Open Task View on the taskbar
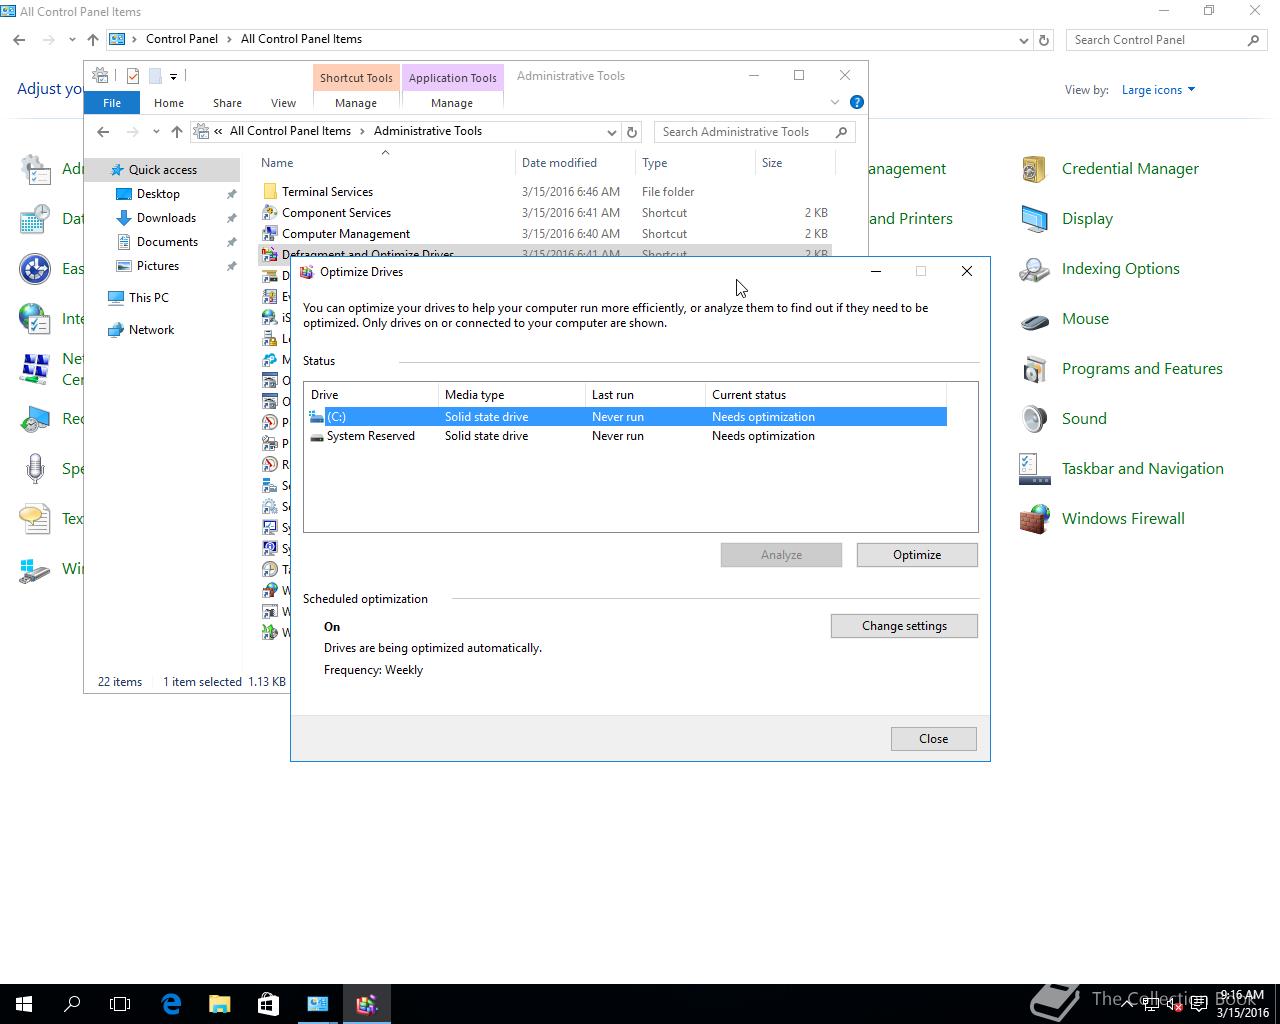The height and width of the screenshot is (1024, 1280). click(x=120, y=1004)
